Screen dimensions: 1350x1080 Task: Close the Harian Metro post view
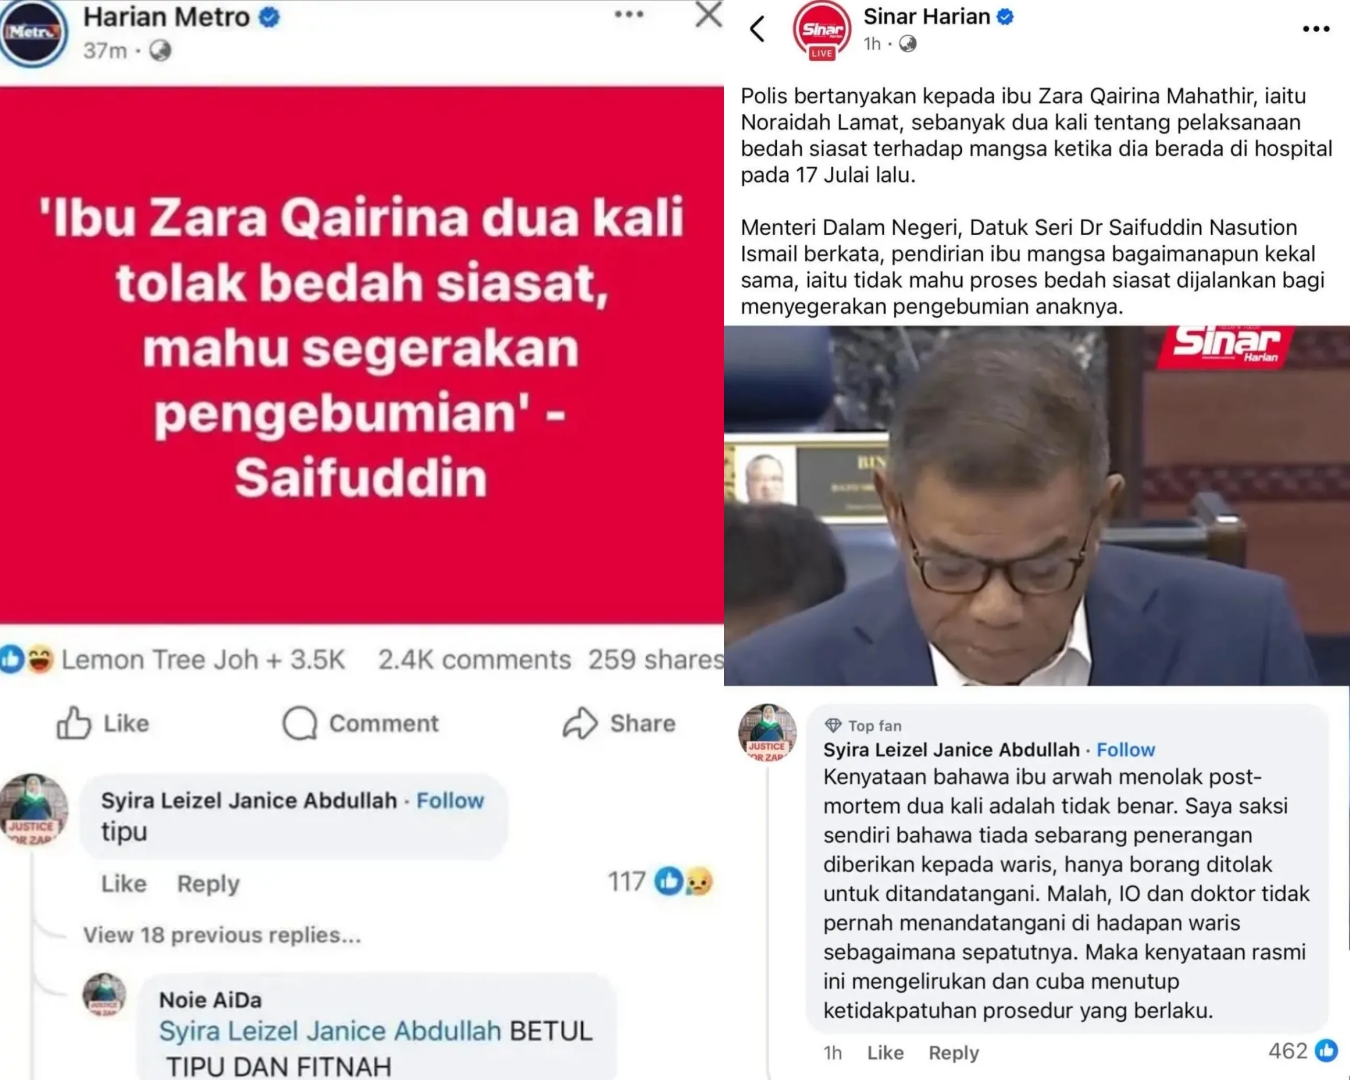click(709, 14)
